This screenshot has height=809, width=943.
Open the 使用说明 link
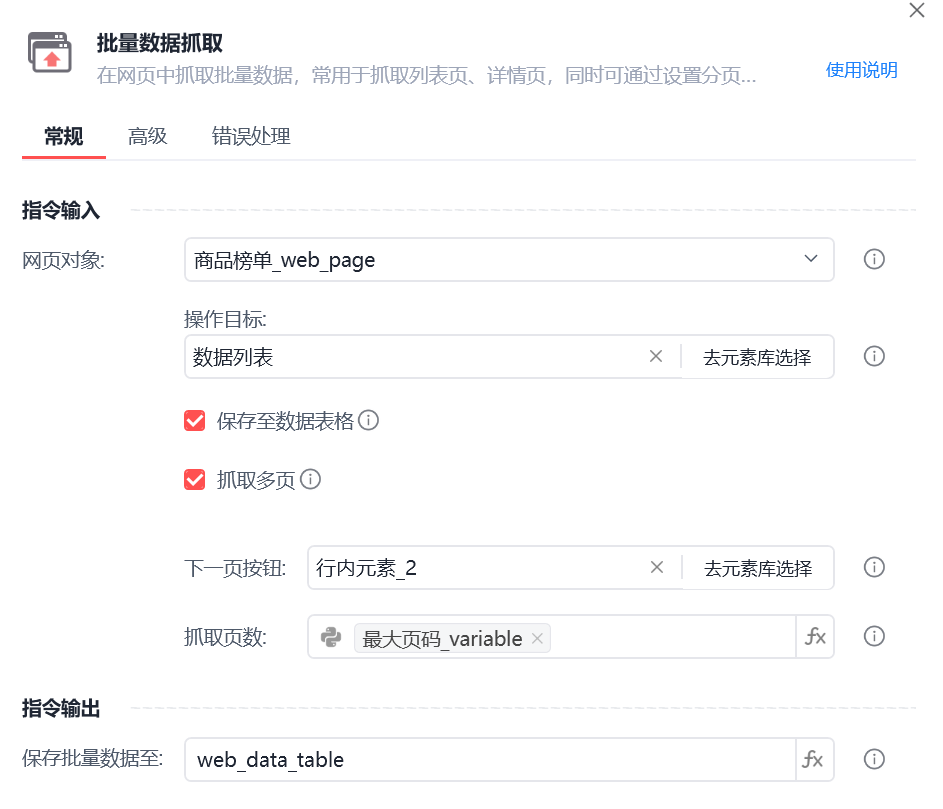coord(861,70)
